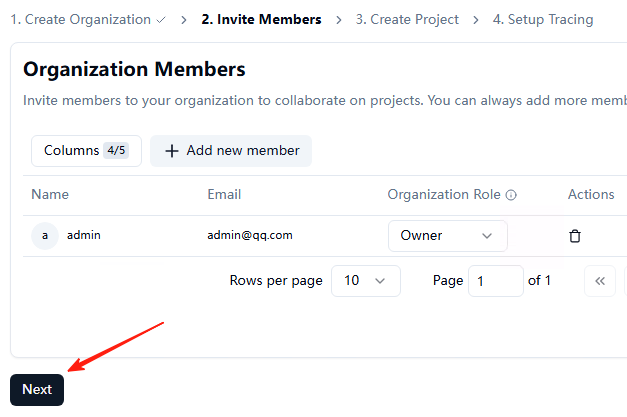Click the trash icon in admin's row
The width and height of the screenshot is (627, 417).
tap(574, 236)
